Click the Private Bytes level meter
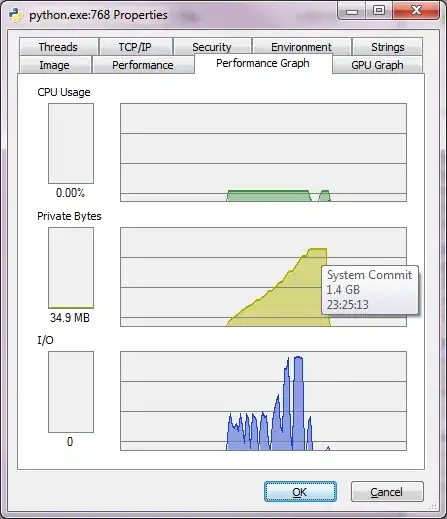This screenshot has width=447, height=519. click(71, 268)
